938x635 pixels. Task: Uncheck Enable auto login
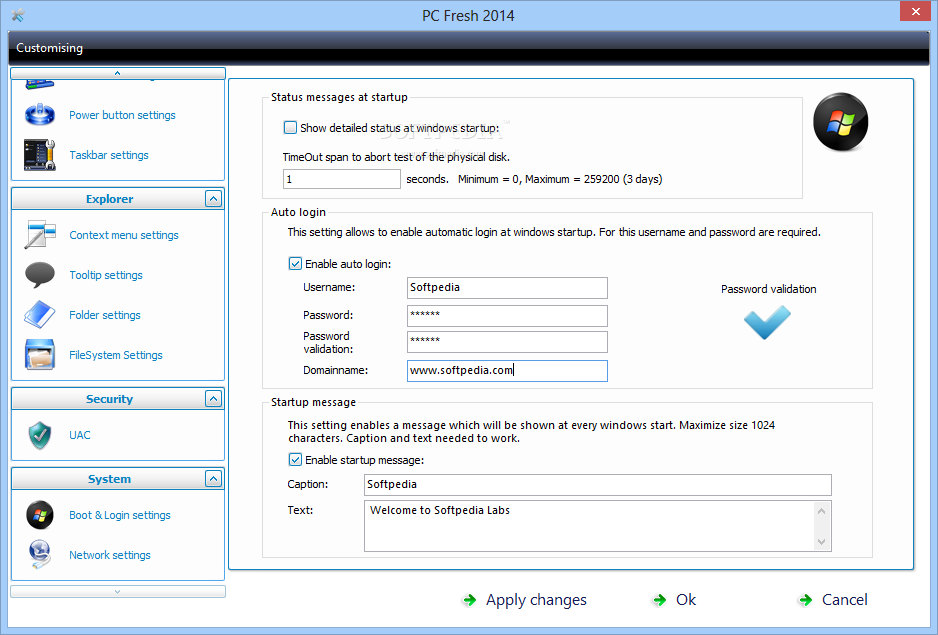(295, 263)
